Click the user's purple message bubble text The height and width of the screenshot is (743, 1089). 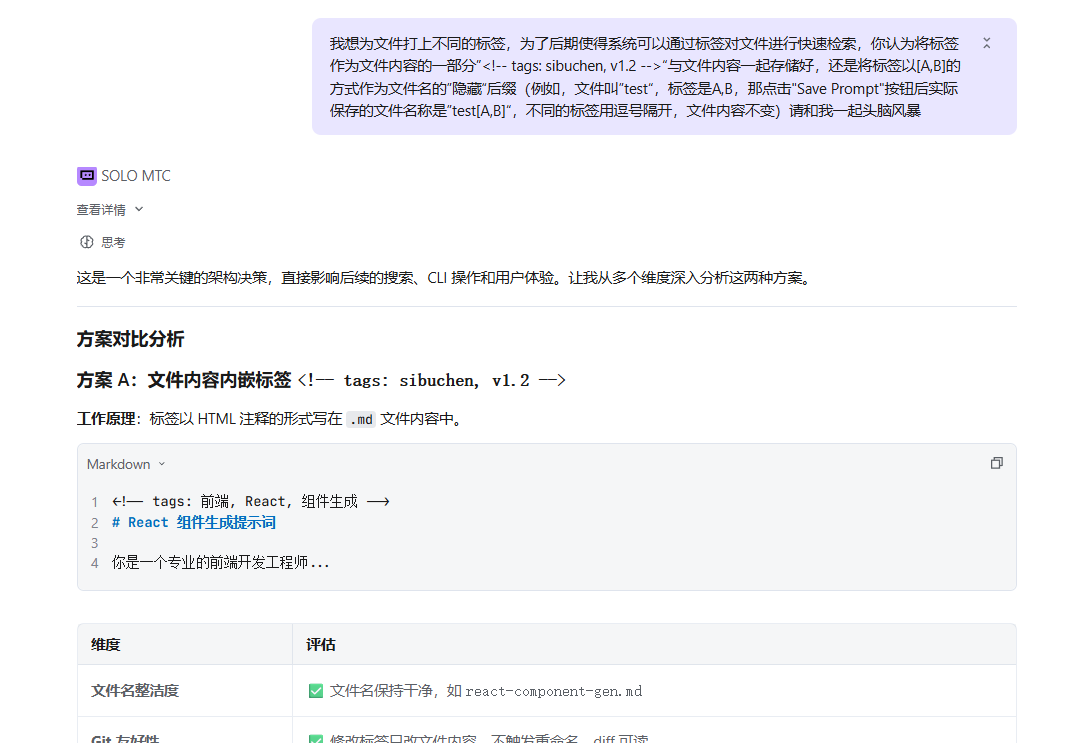tap(644, 77)
